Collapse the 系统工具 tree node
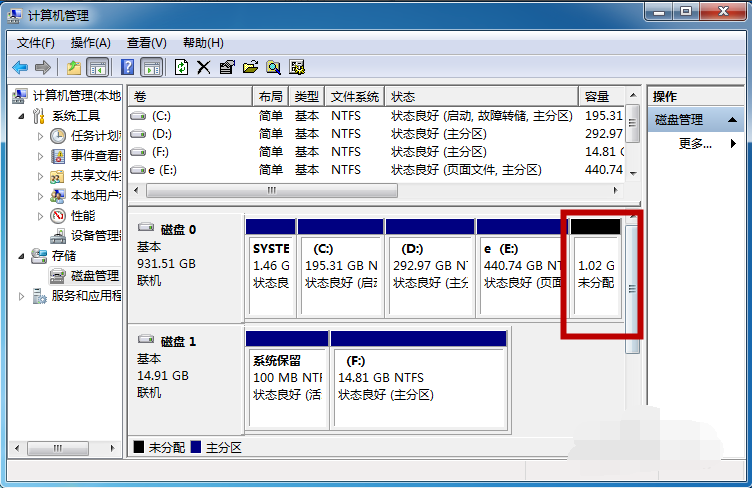 (25, 116)
